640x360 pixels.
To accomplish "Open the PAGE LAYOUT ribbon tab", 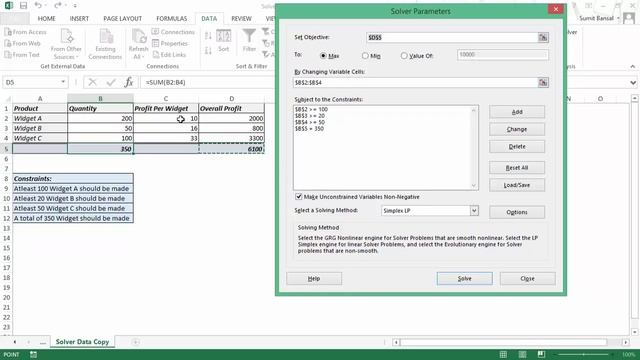I will point(122,18).
